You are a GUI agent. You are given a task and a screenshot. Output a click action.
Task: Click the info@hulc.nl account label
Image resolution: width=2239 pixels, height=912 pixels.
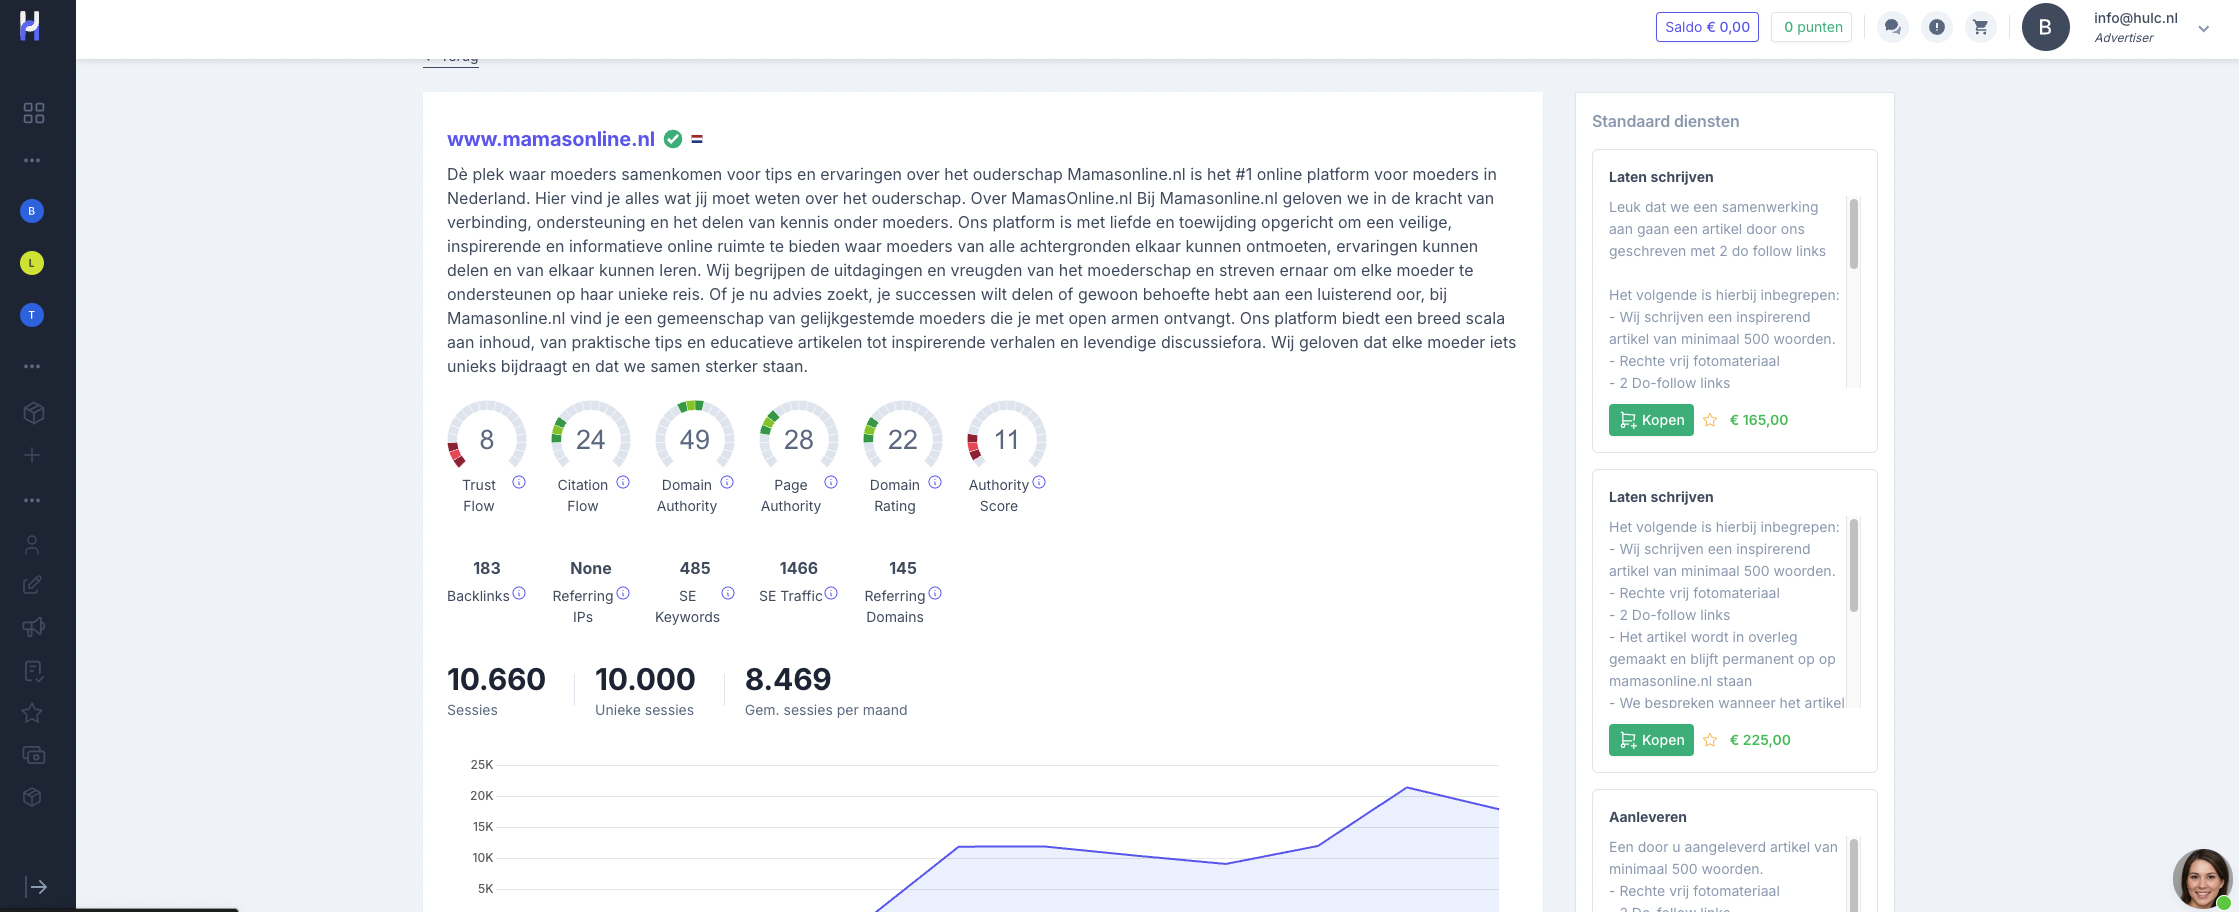[x=2135, y=18]
